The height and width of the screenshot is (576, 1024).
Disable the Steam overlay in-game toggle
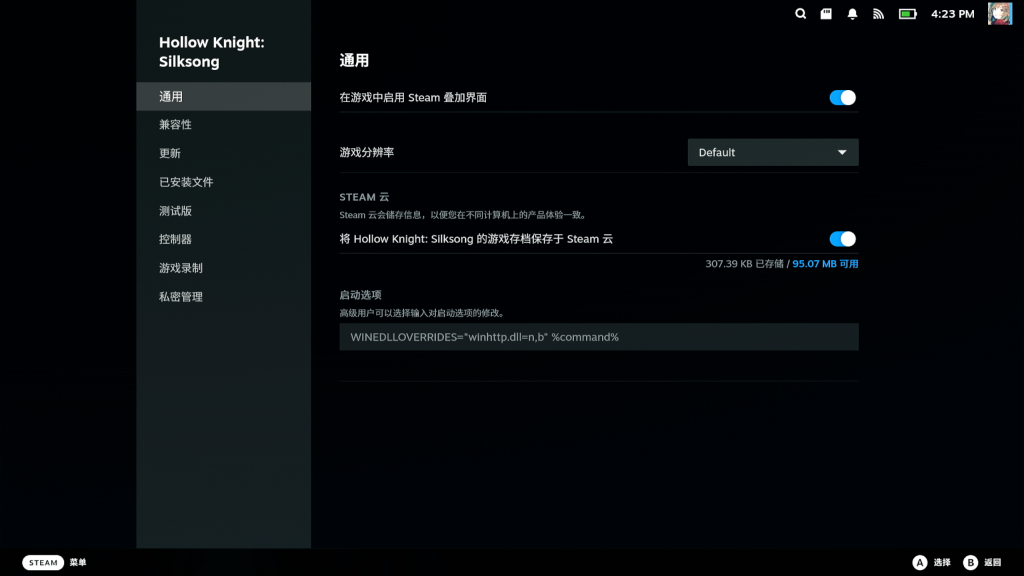click(842, 97)
